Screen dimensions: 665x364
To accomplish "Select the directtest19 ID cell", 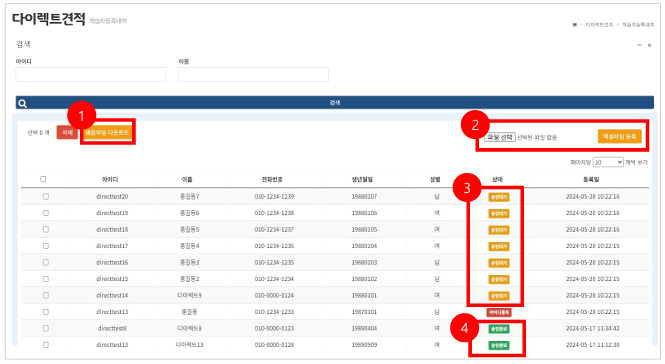I will tap(112, 213).
